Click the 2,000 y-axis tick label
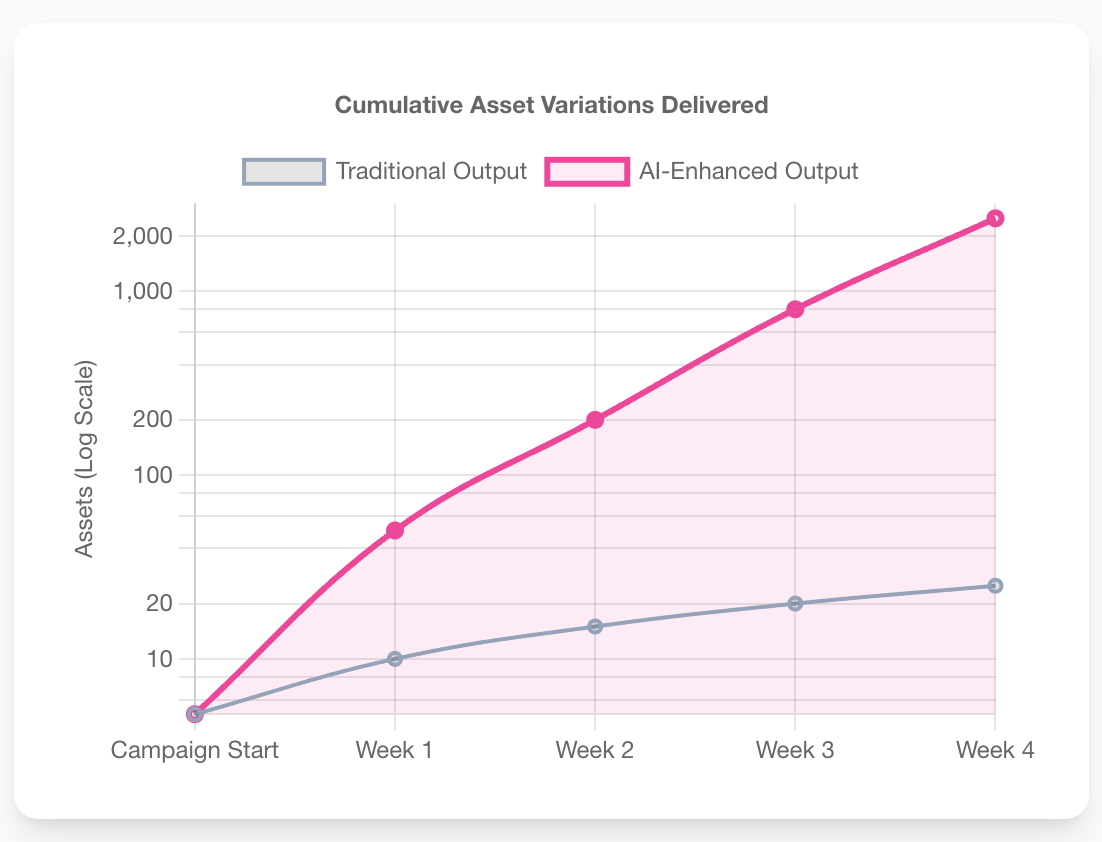 click(x=146, y=237)
